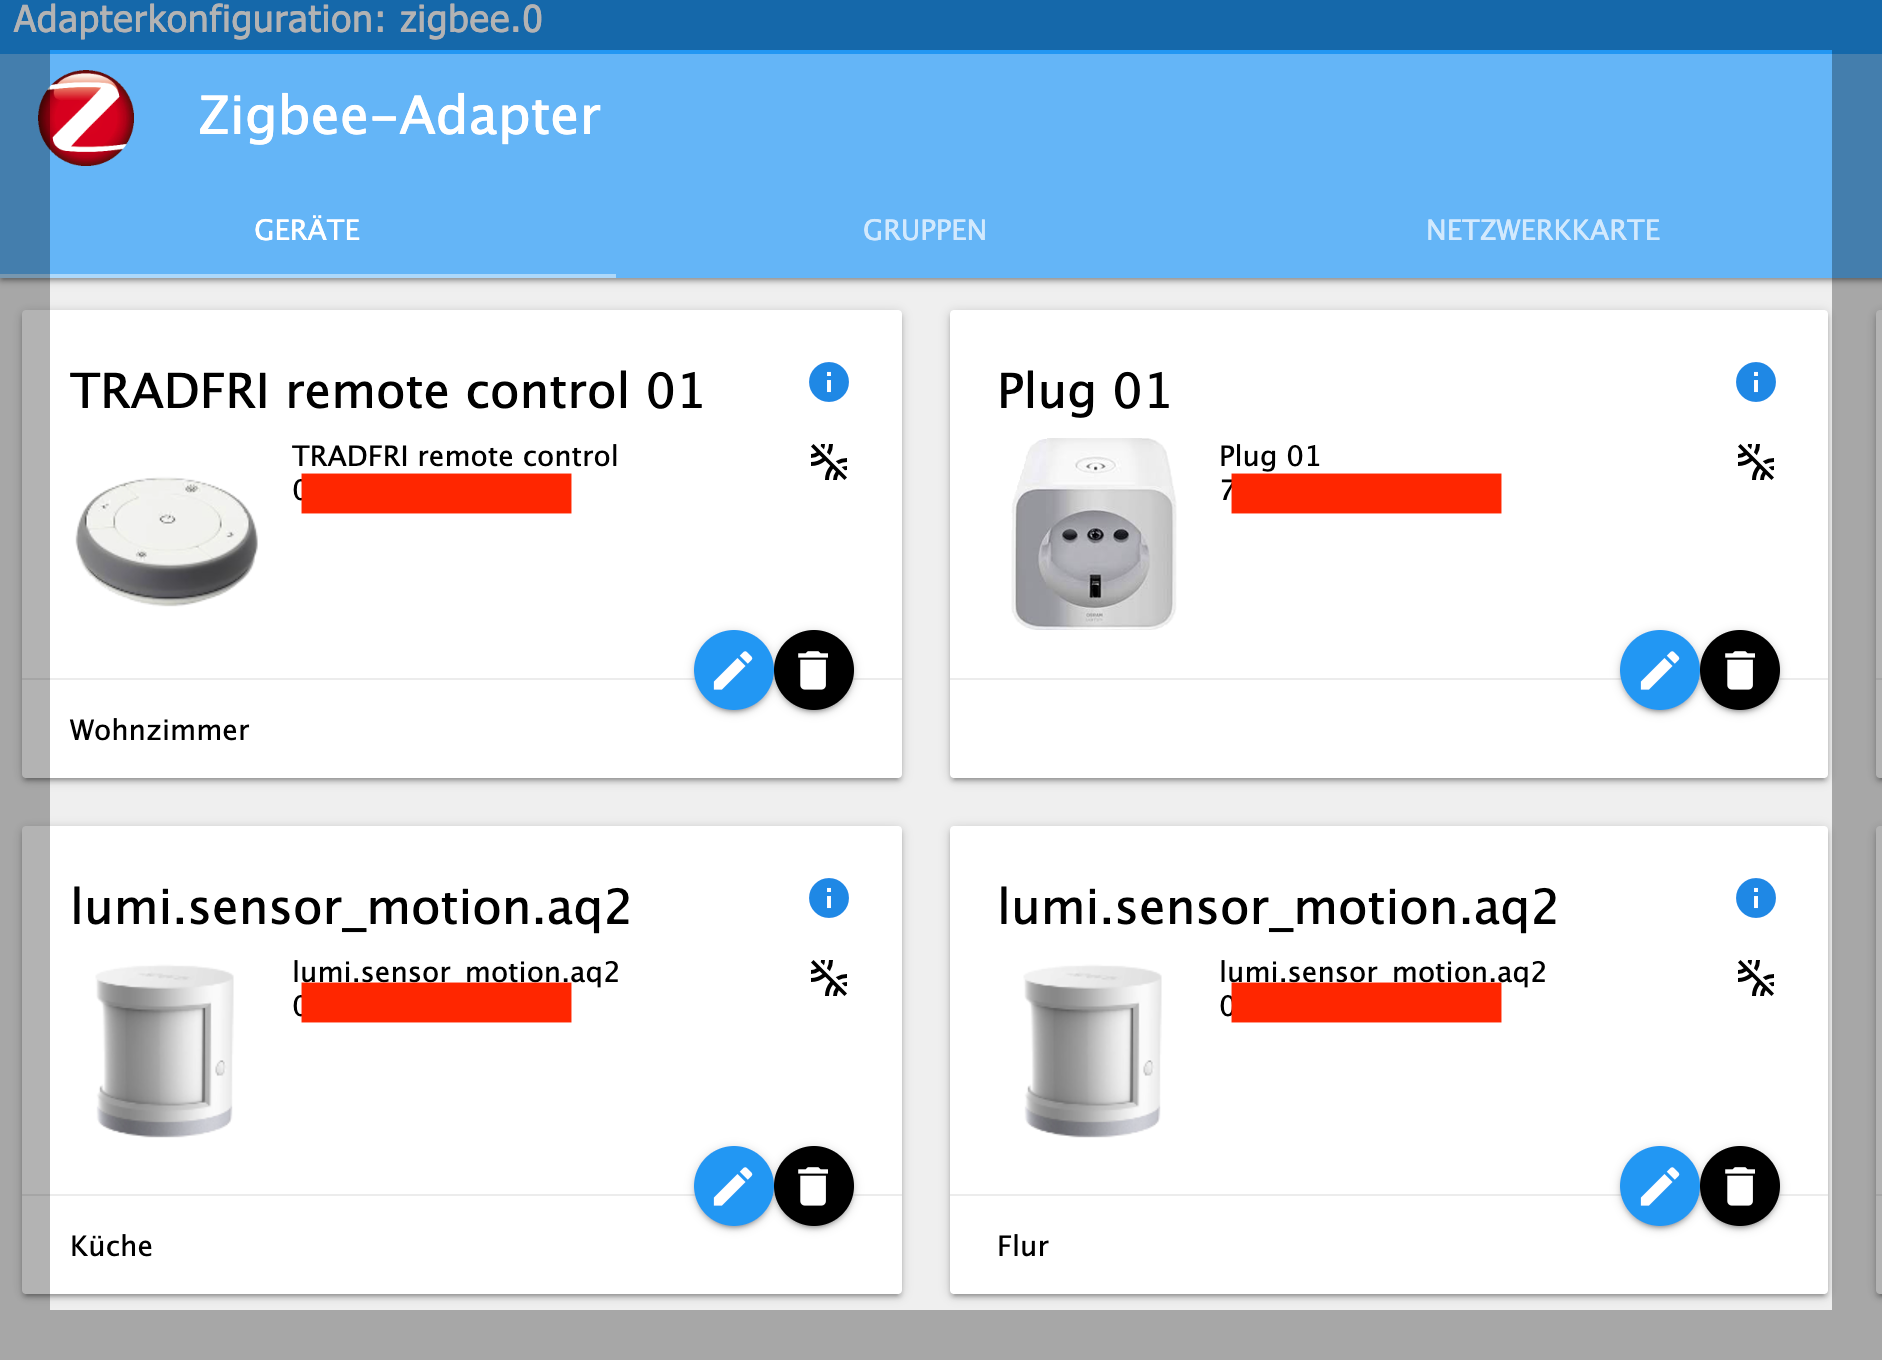Click unbind icon on Küche sensor card
Screen dimensions: 1882x1360
828,978
